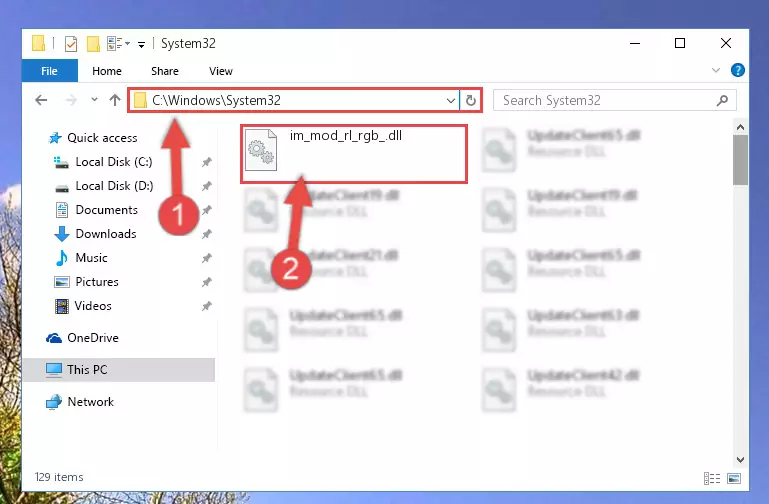Image resolution: width=769 pixels, height=504 pixels.
Task: Open Local Disk (D:) in sidebar
Action: pos(103,186)
